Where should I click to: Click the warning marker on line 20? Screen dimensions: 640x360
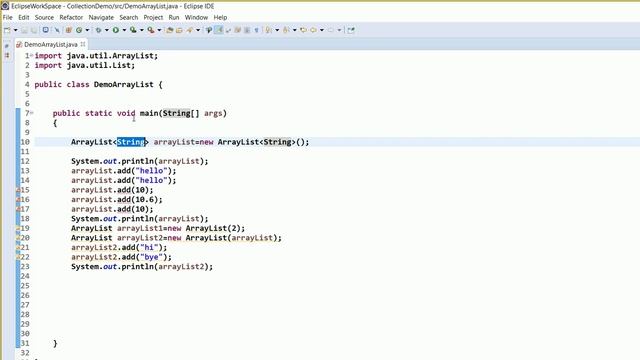coord(18,238)
